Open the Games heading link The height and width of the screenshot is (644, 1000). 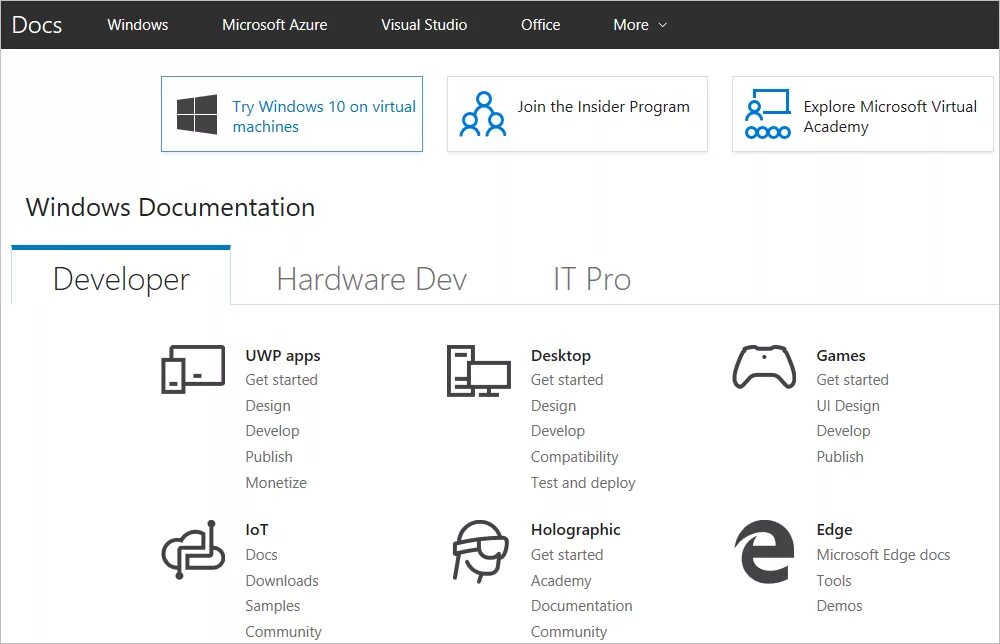point(841,356)
